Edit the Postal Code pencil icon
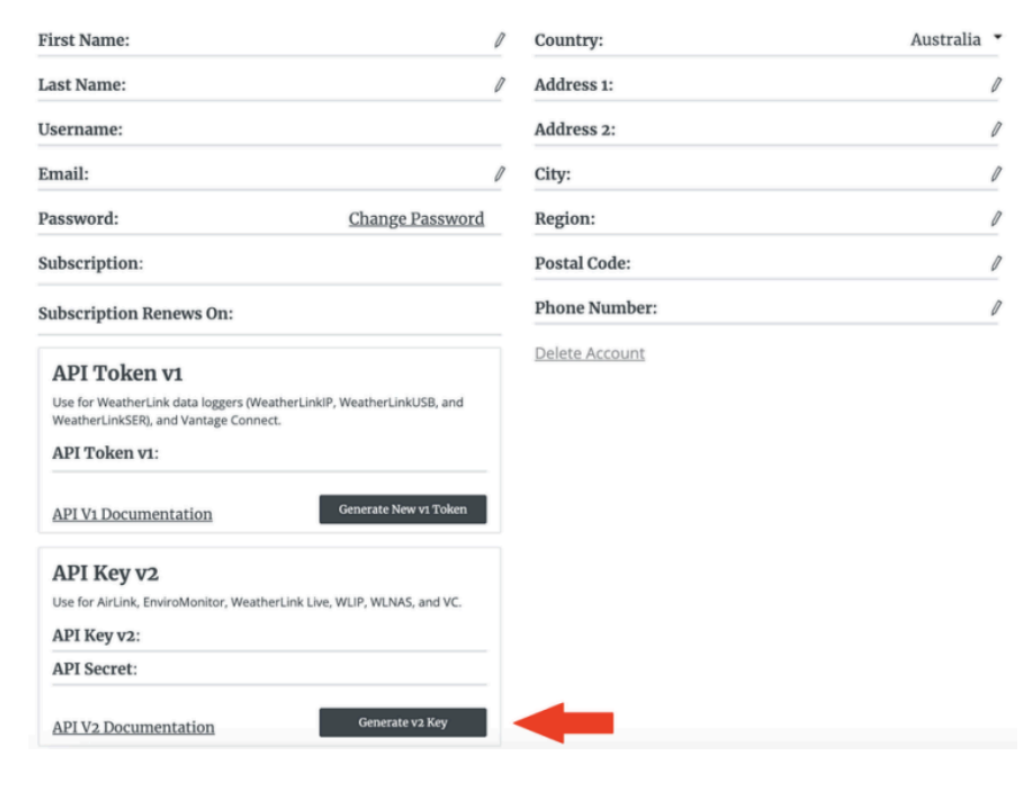The image size is (1036, 798). click(x=996, y=264)
